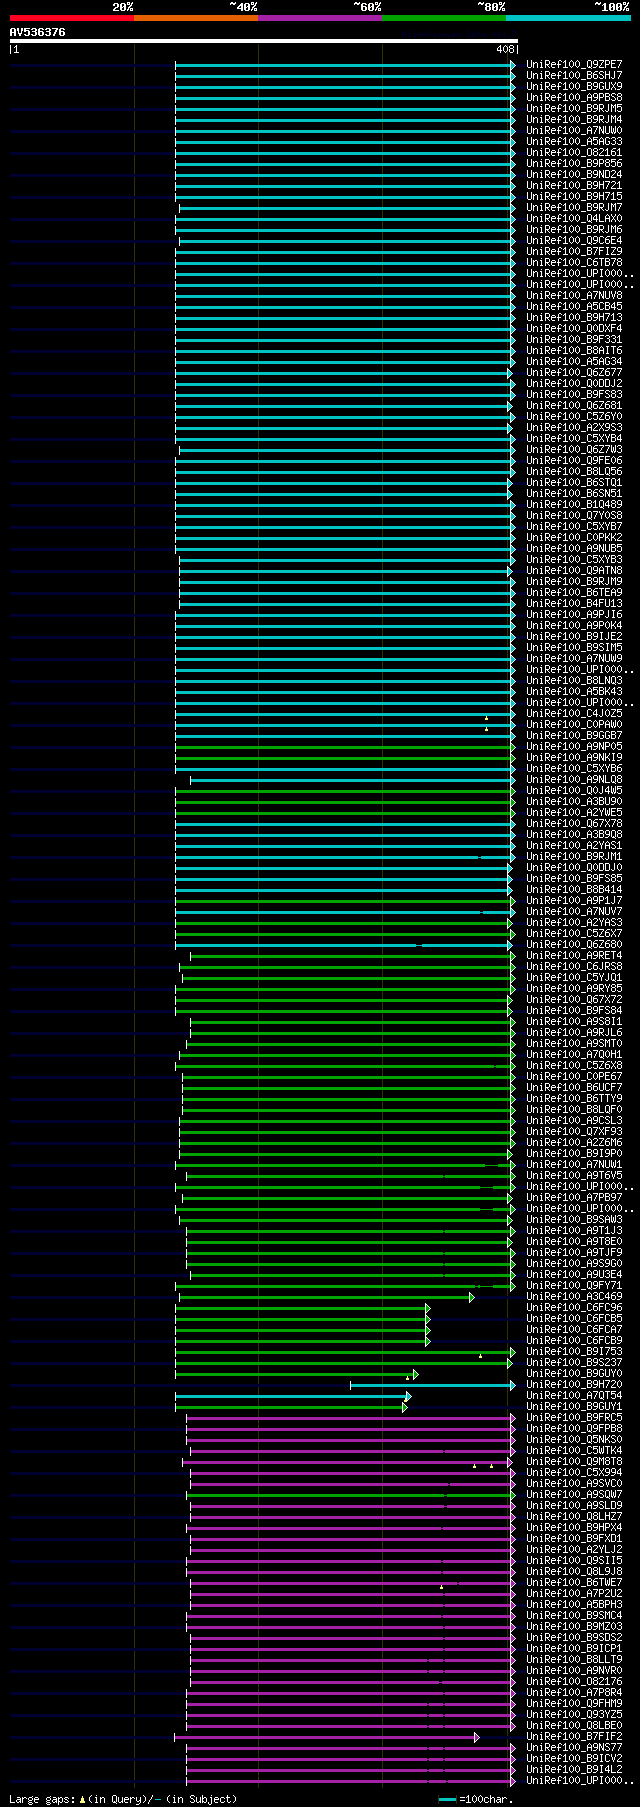The image size is (640, 1807).
Task: Select the UniRef100_B9ND24 label
Action: coord(574,174)
